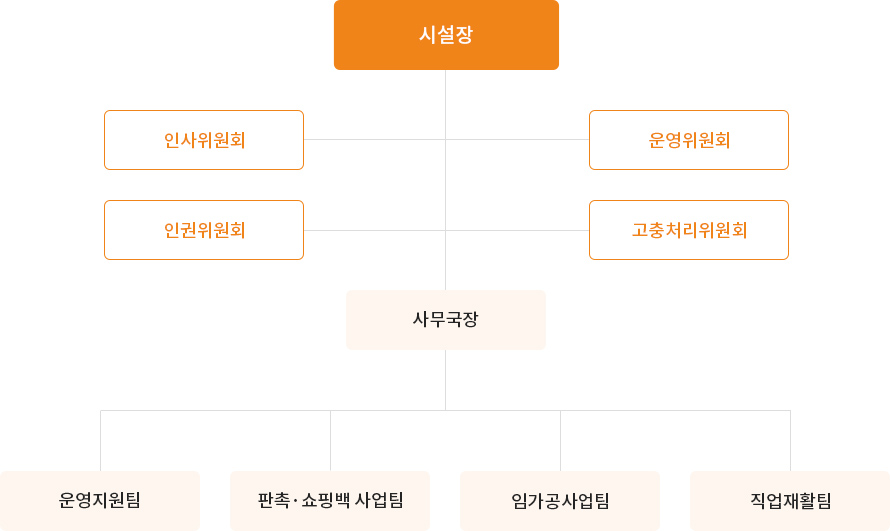Select the 사무국장 node
The image size is (890, 531).
pyautogui.click(x=446, y=320)
